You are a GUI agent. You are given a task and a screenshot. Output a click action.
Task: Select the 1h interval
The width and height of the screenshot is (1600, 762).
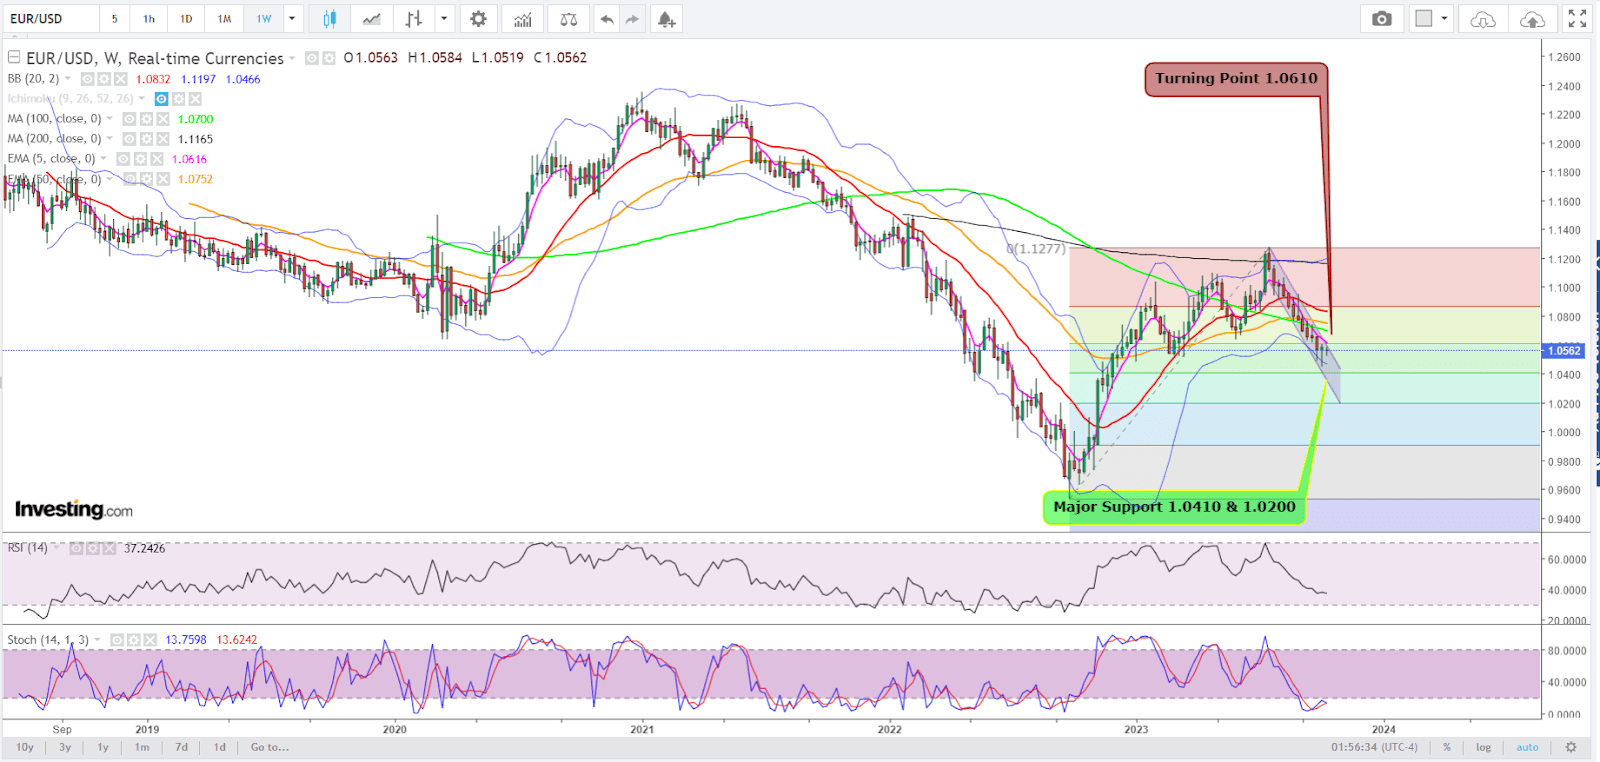(x=149, y=19)
